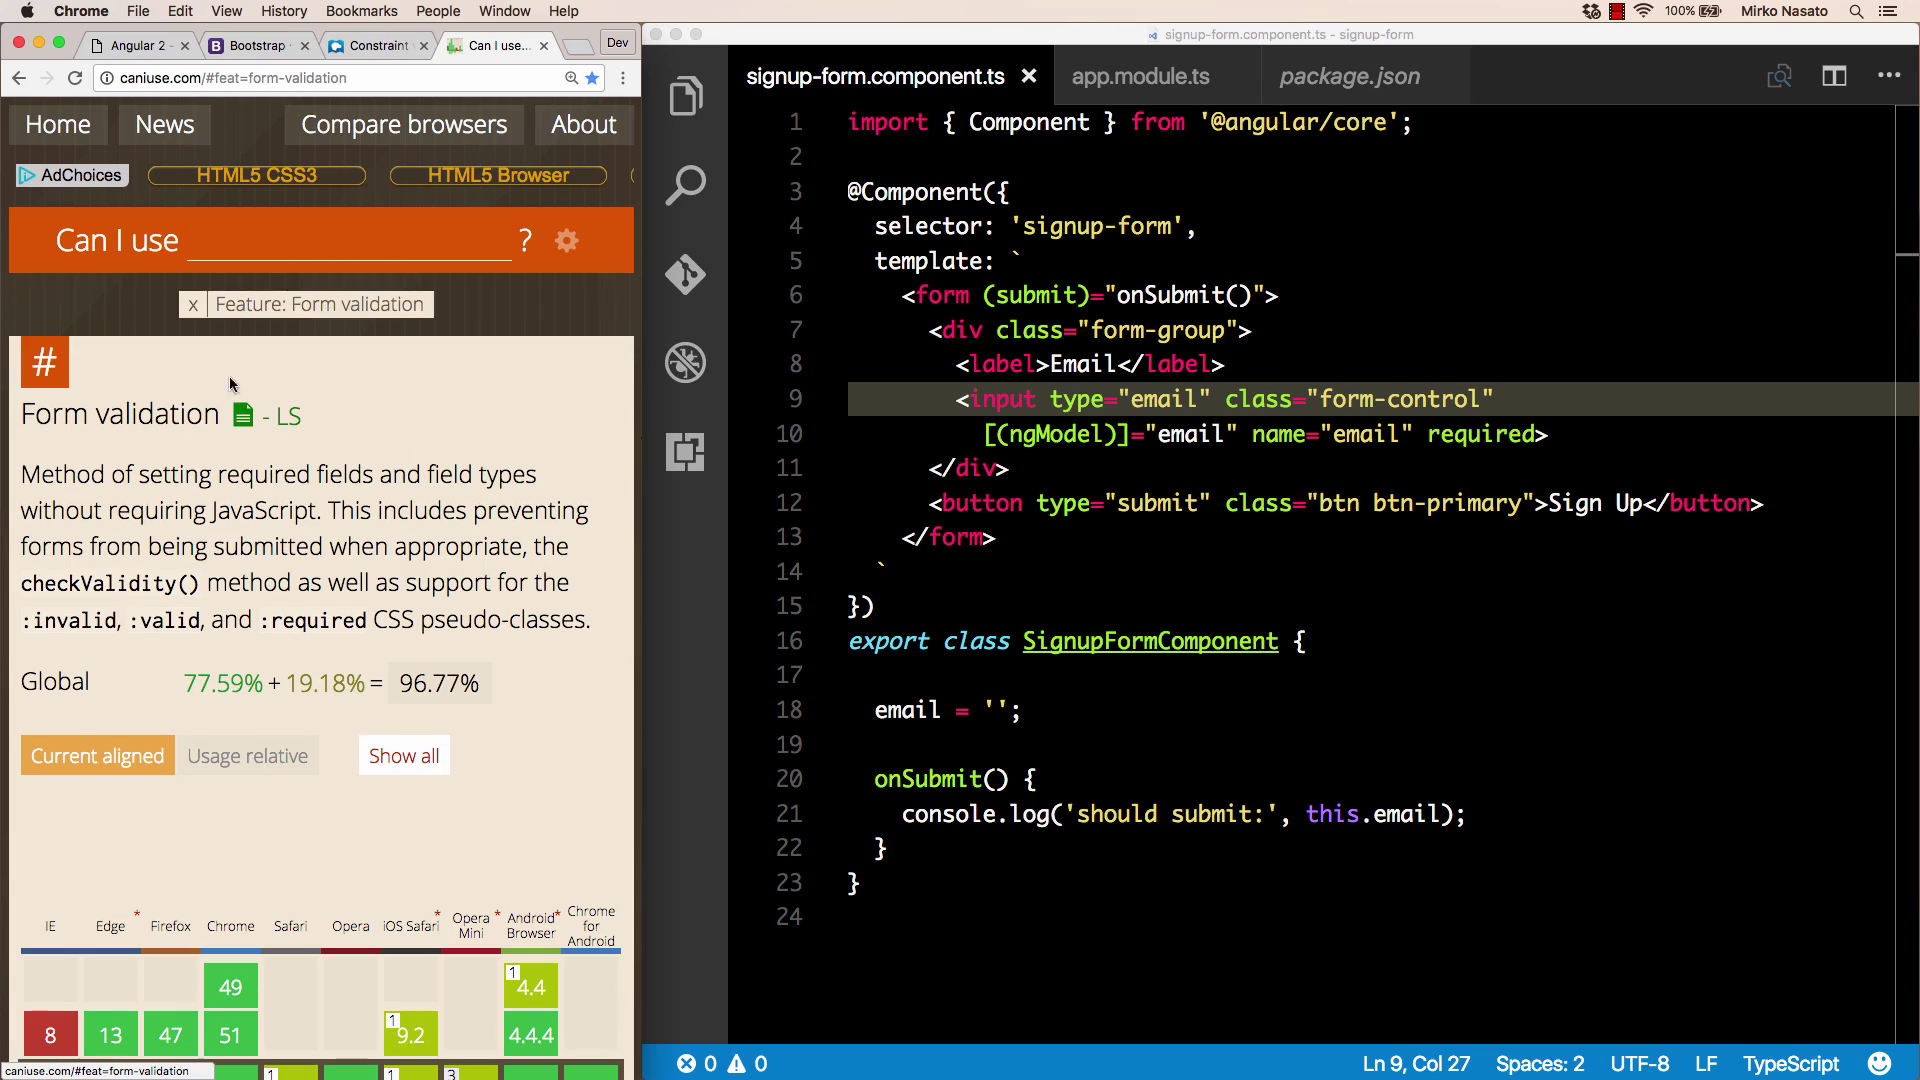Open Compare browsers page
The height and width of the screenshot is (1080, 1920).
click(404, 125)
